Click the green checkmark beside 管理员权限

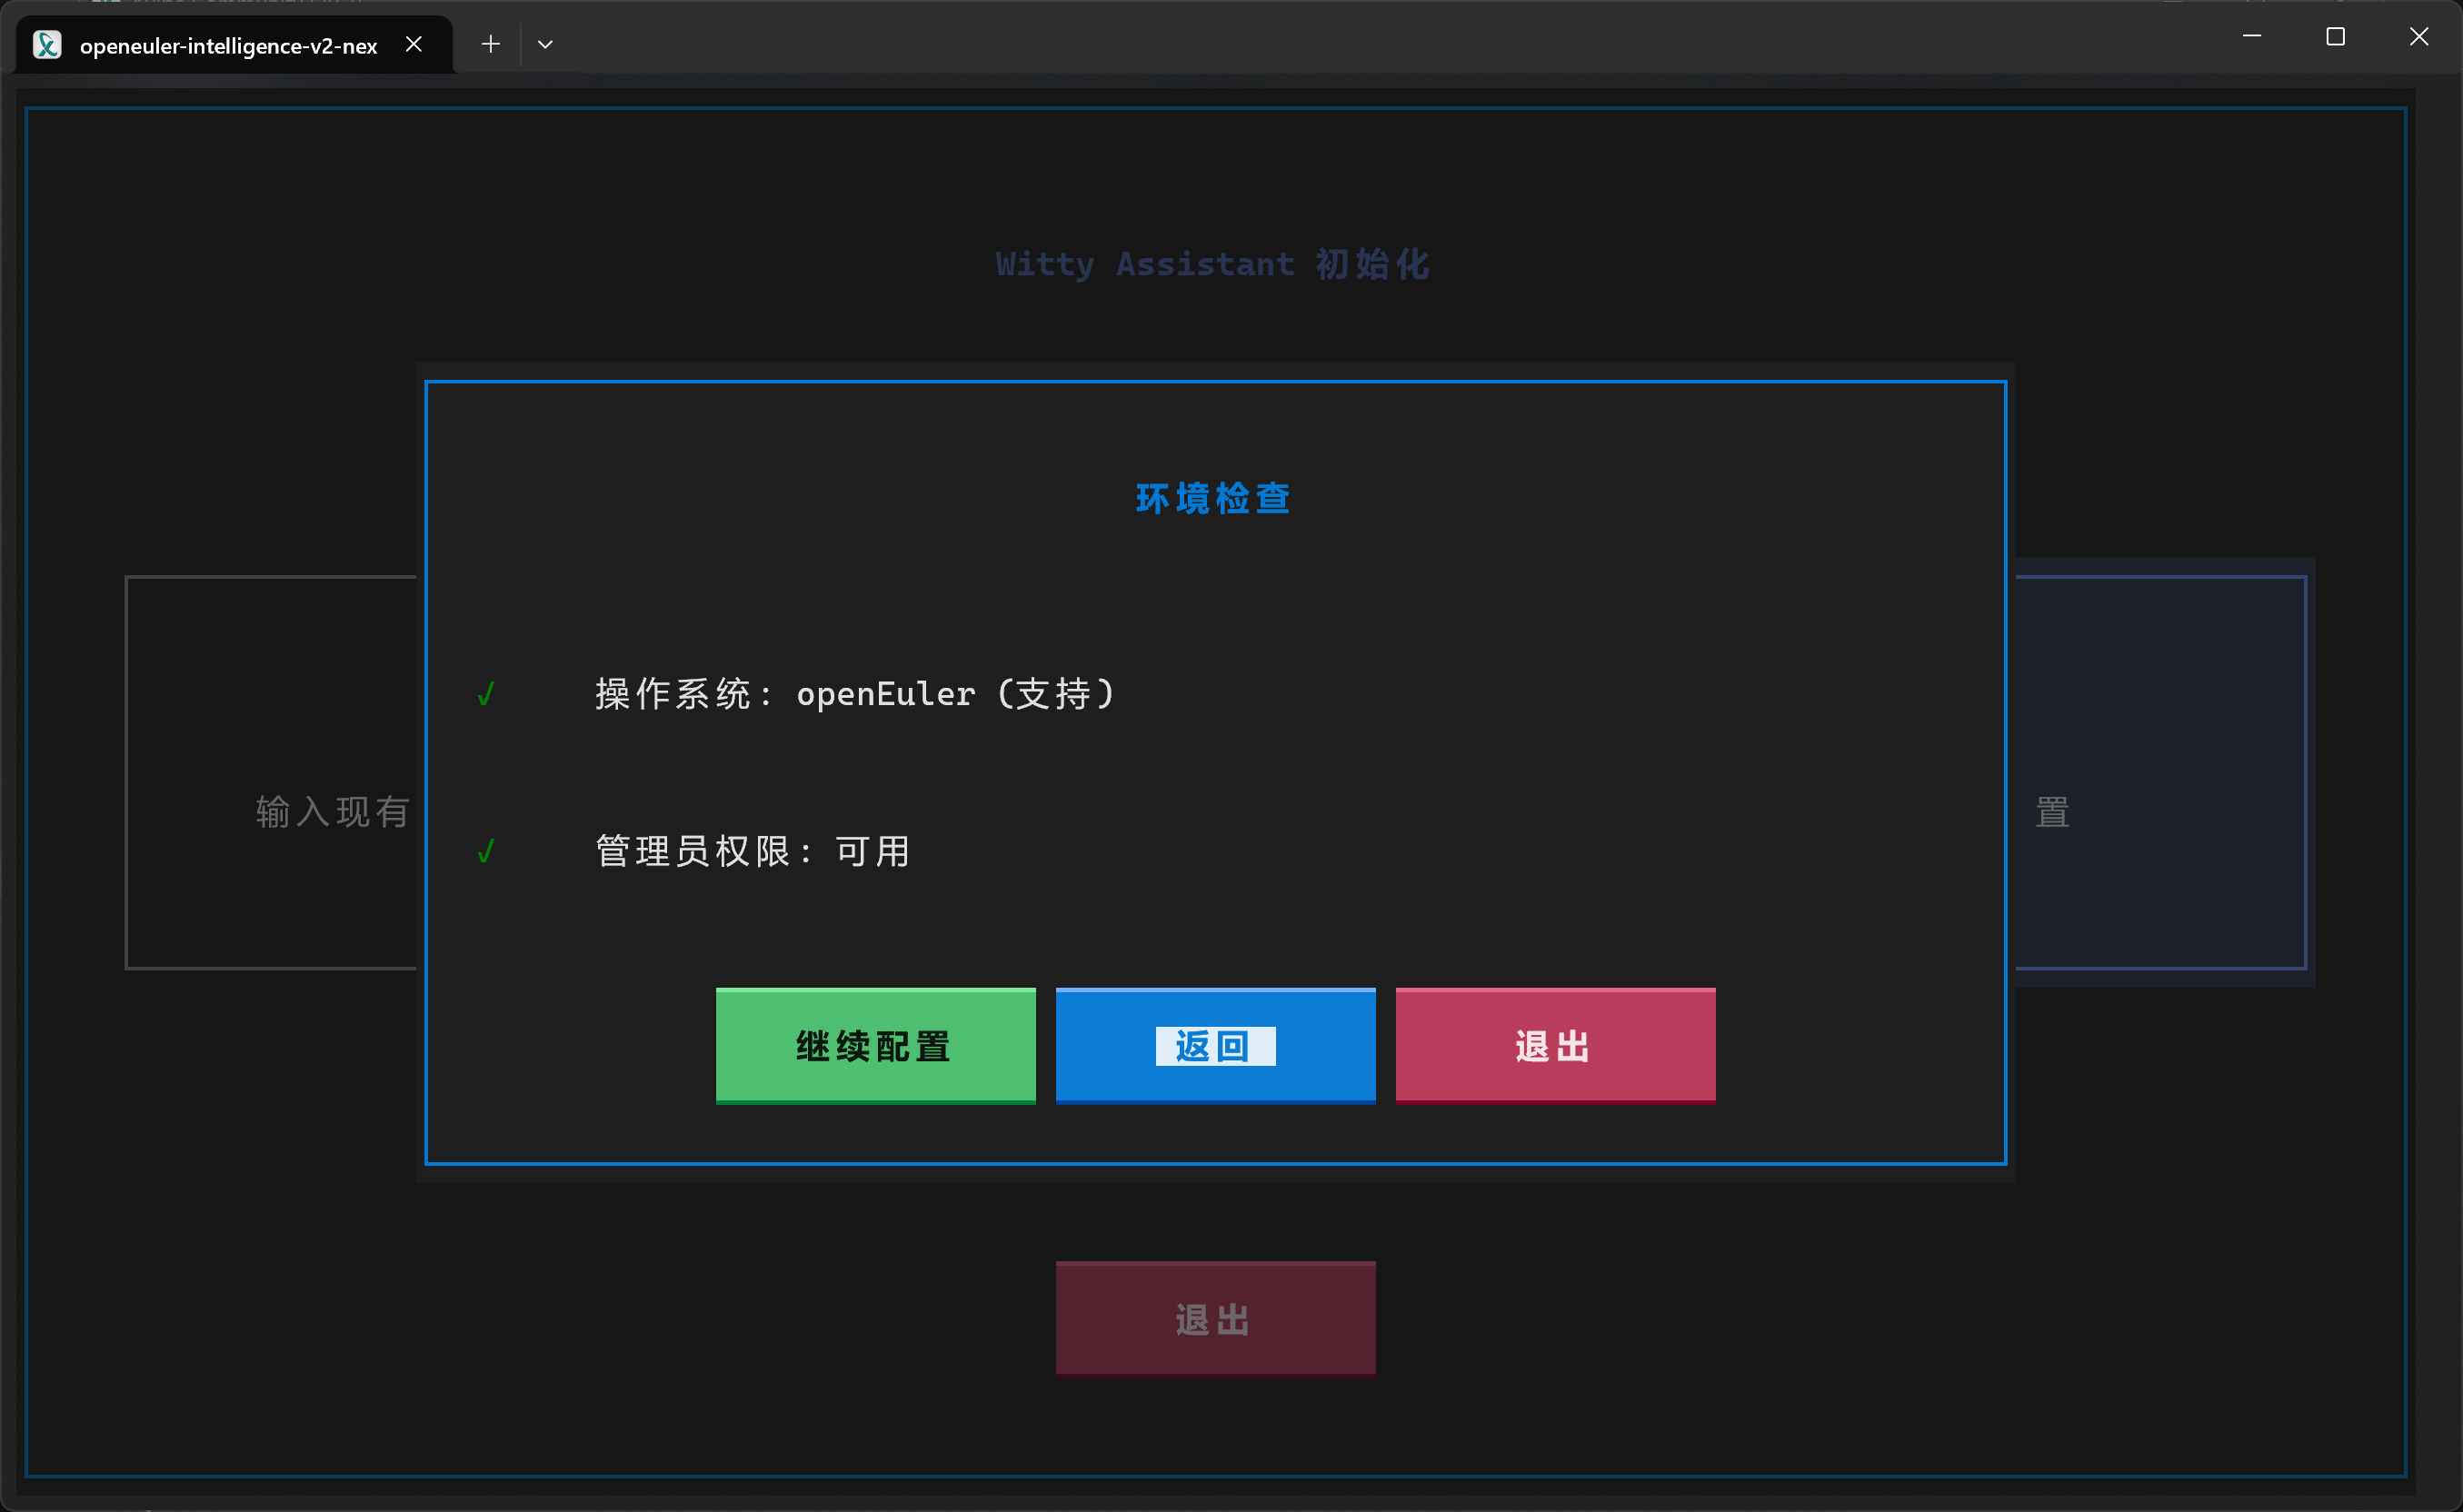(486, 851)
